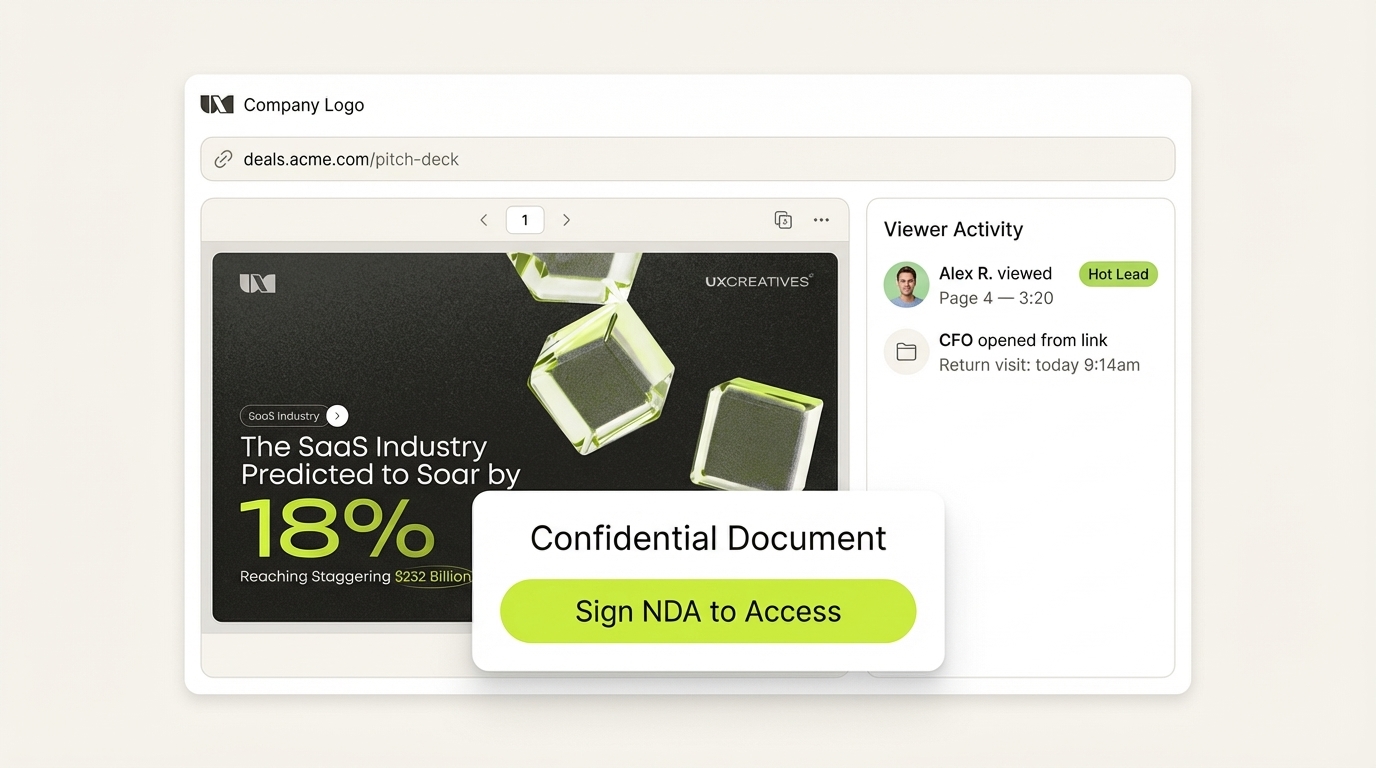Click the UX monogram on the slide's top-left

[256, 281]
